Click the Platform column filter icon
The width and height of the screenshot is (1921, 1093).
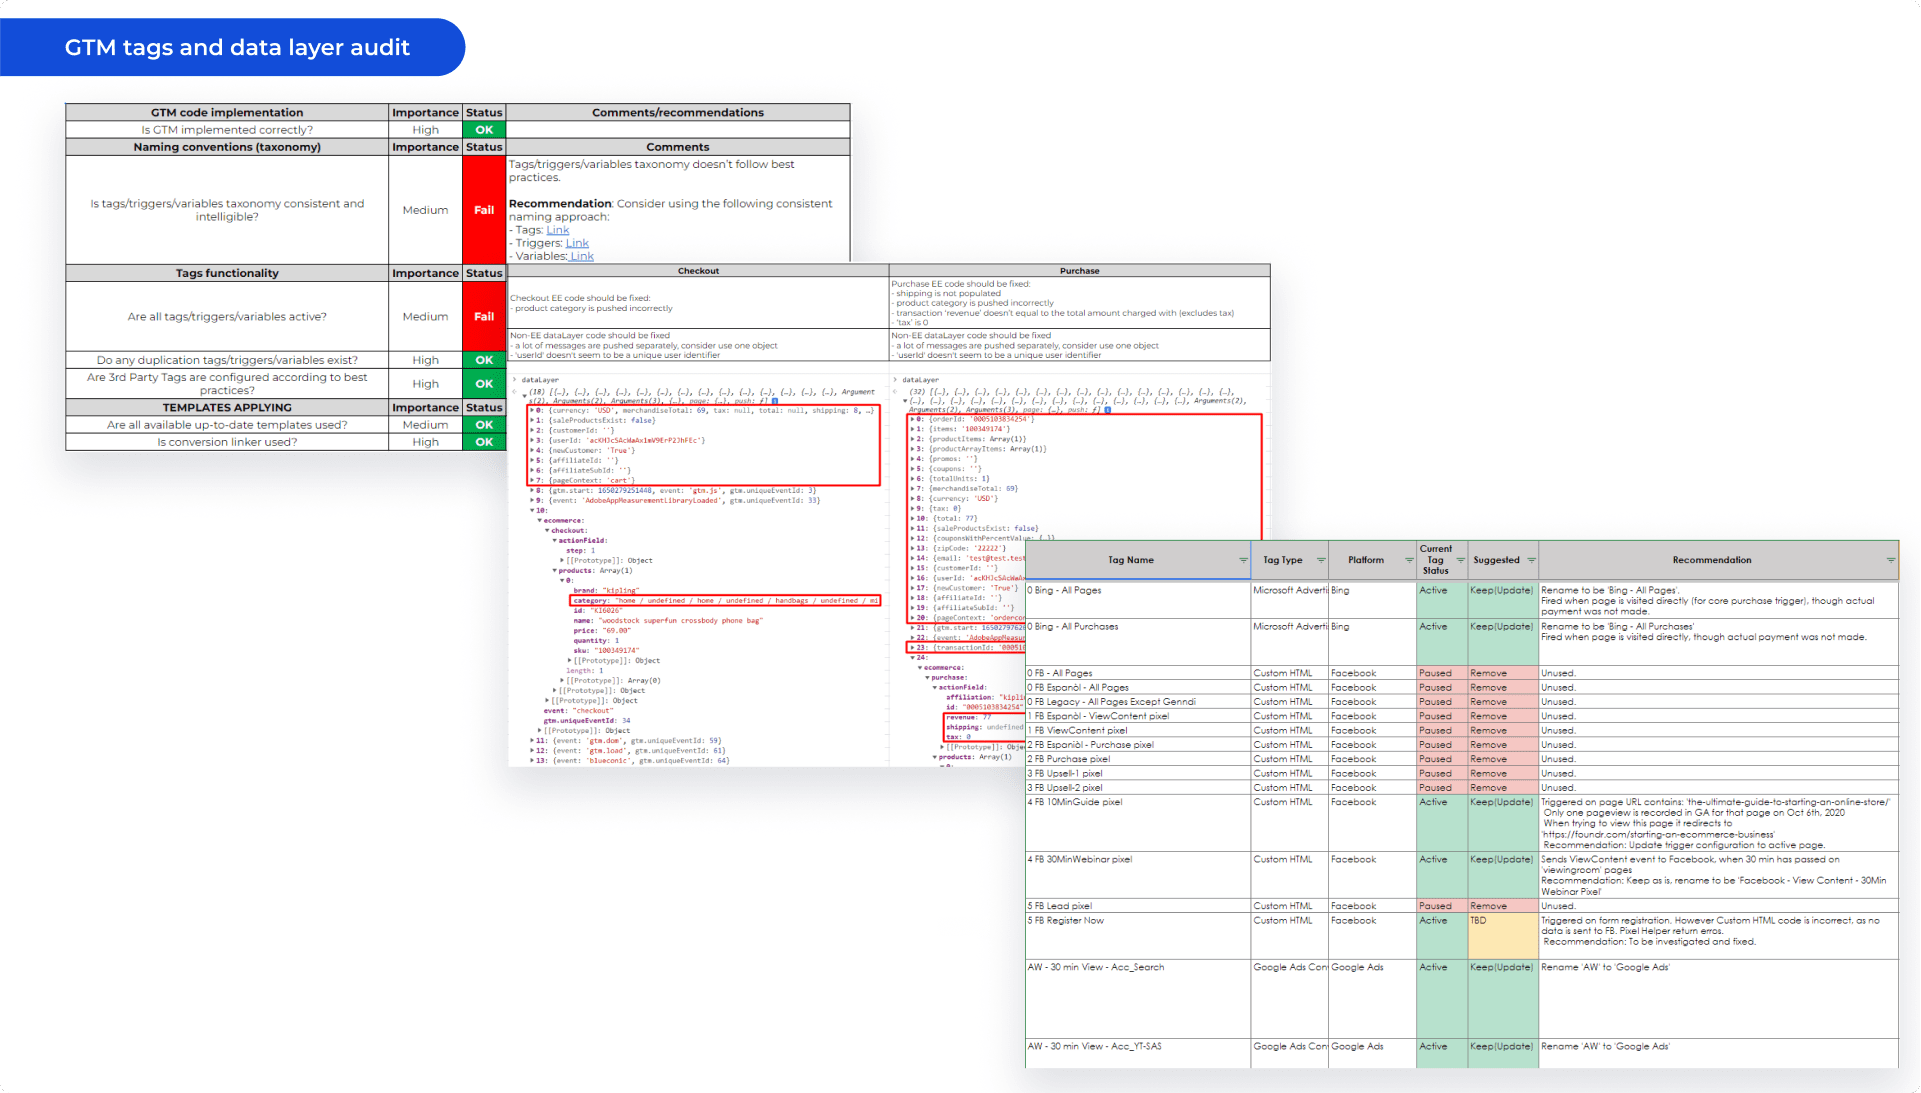tap(1409, 560)
